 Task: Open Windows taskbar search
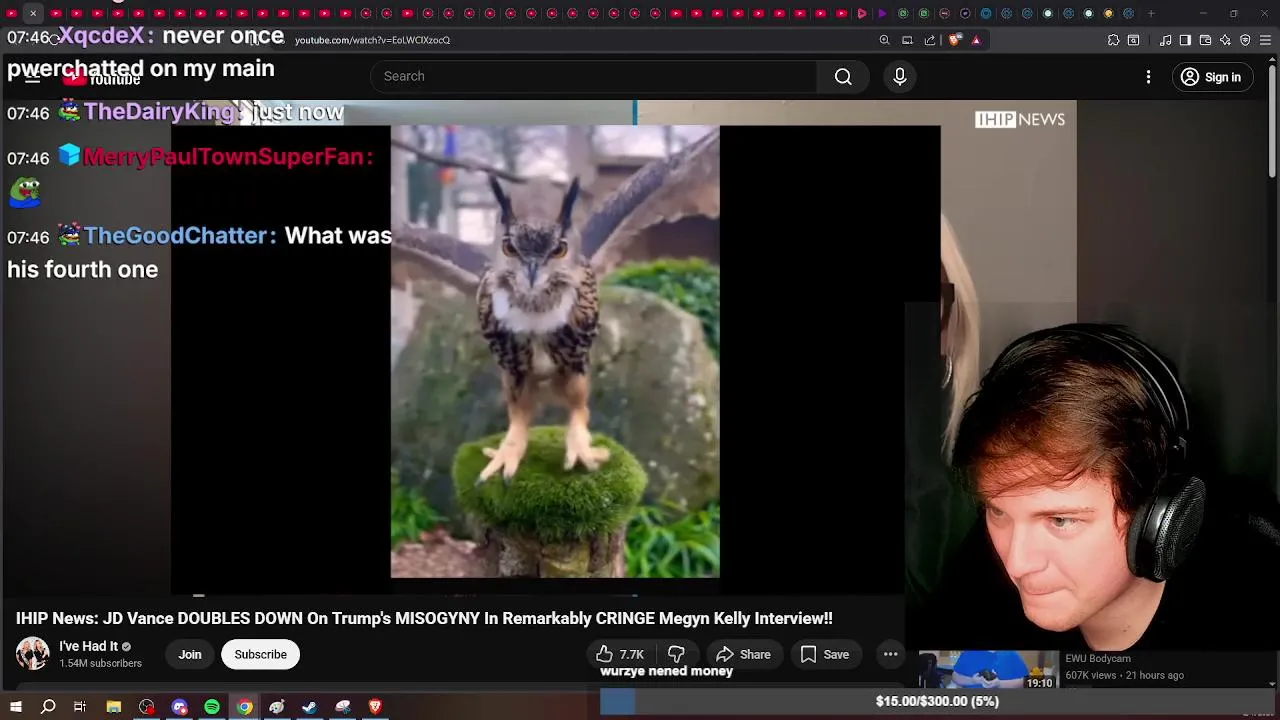pyautogui.click(x=48, y=707)
